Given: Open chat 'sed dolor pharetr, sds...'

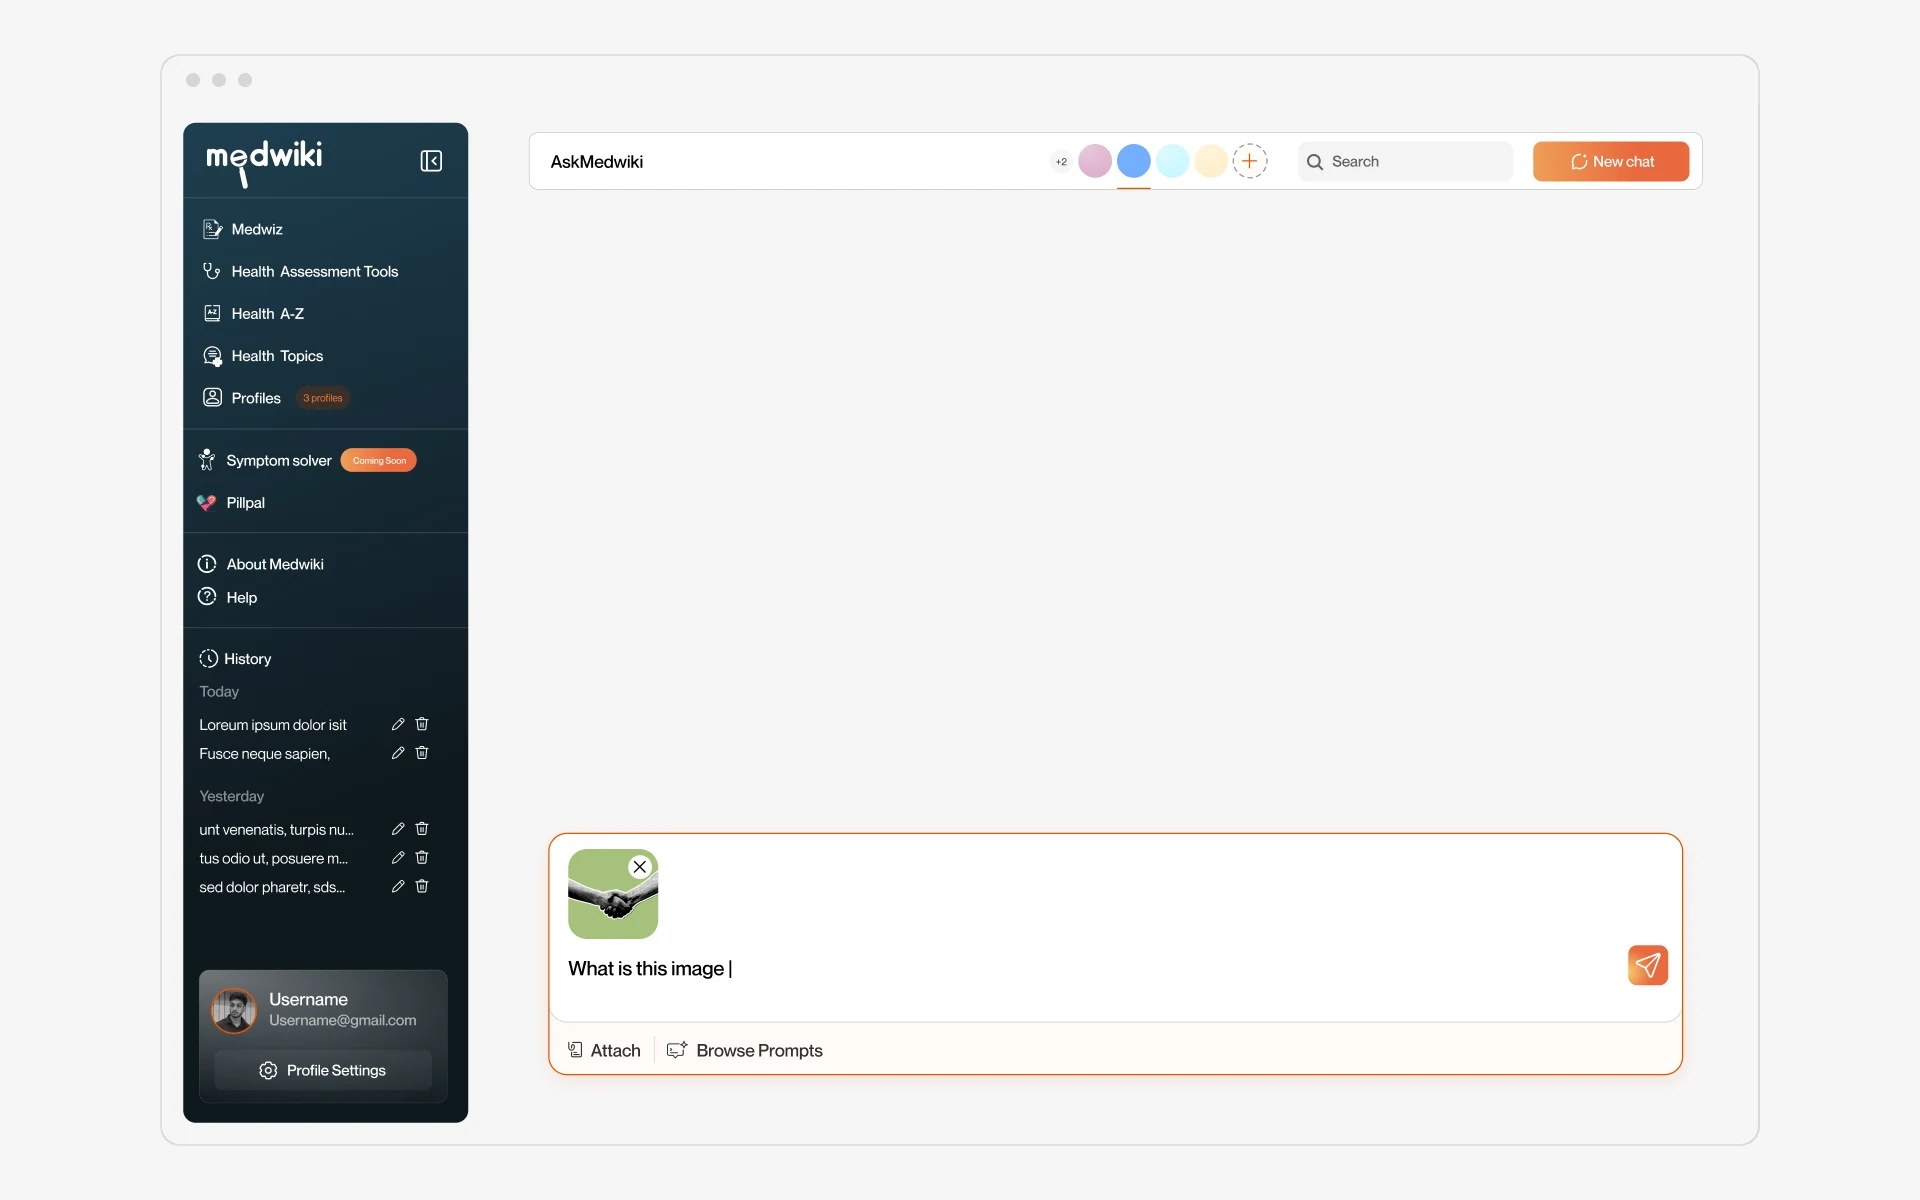Looking at the screenshot, I should 272,888.
